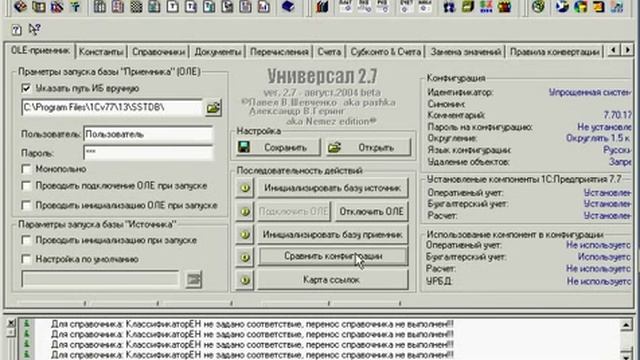640x360 pixels.
Task: Click the Удаление объектов value
Action: pos(620,162)
